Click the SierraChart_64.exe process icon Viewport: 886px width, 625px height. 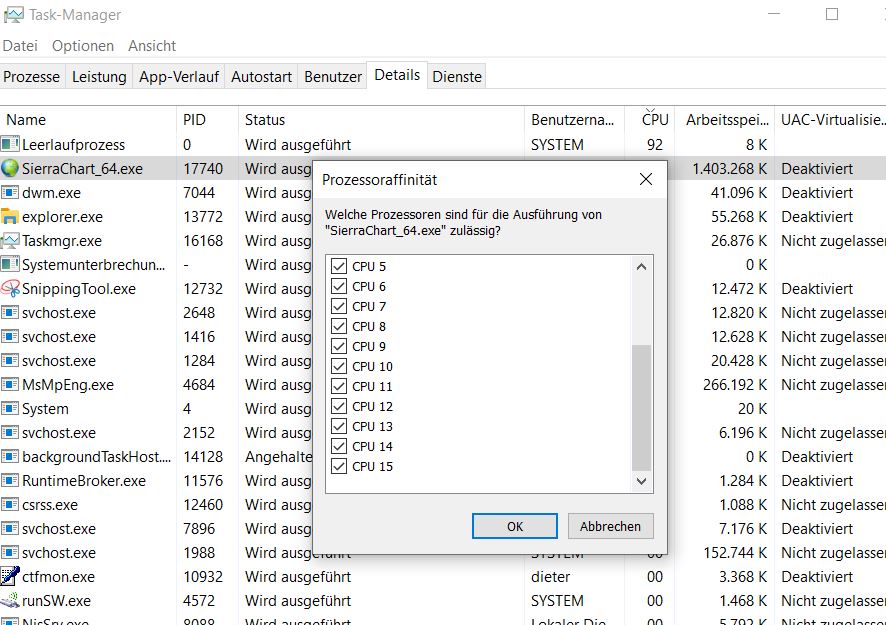(10, 169)
